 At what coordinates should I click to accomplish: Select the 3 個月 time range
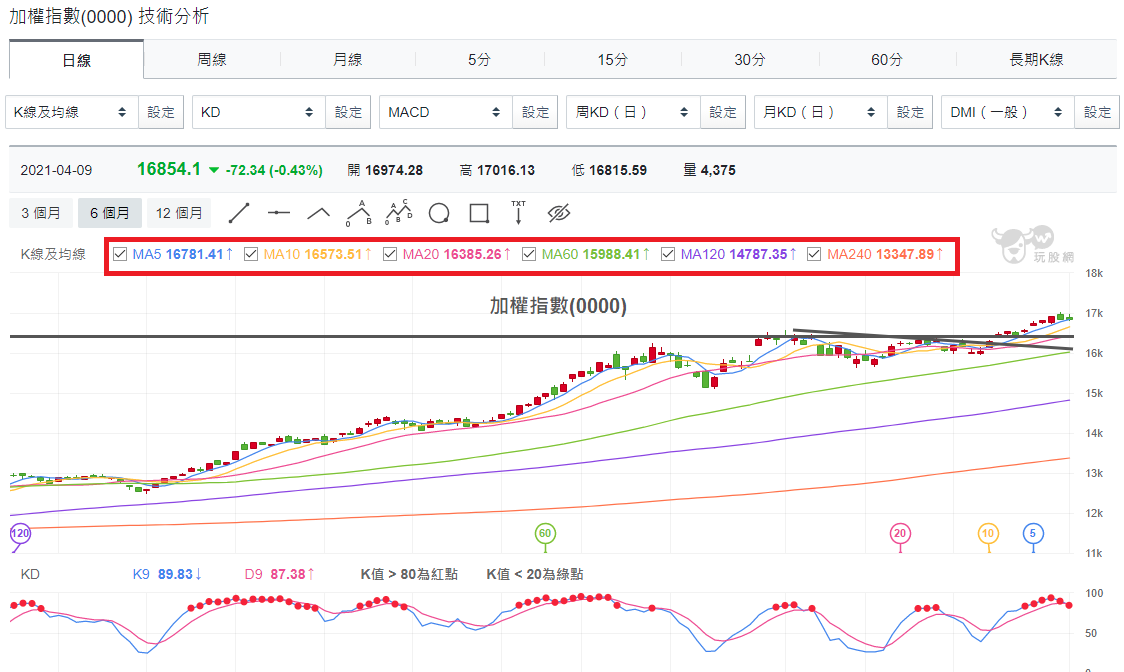pyautogui.click(x=41, y=213)
